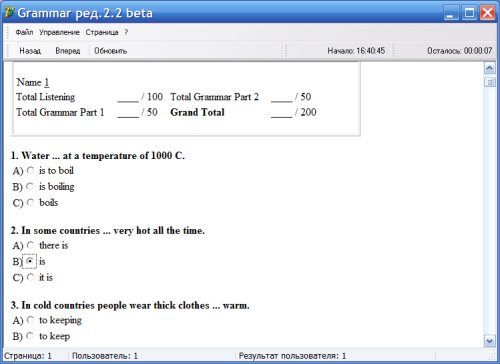This screenshot has height=364, width=500.
Task: Open the Страница menu
Action: coord(102,32)
